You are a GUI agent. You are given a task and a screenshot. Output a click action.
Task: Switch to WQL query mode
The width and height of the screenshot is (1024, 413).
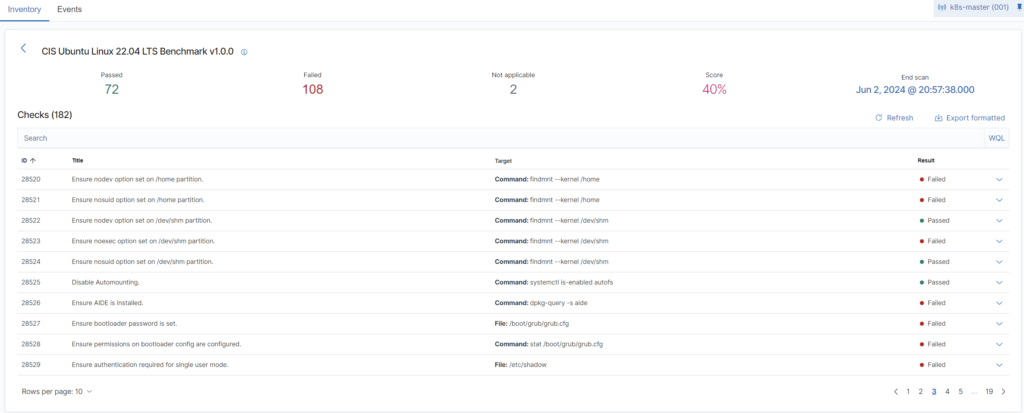coord(996,138)
